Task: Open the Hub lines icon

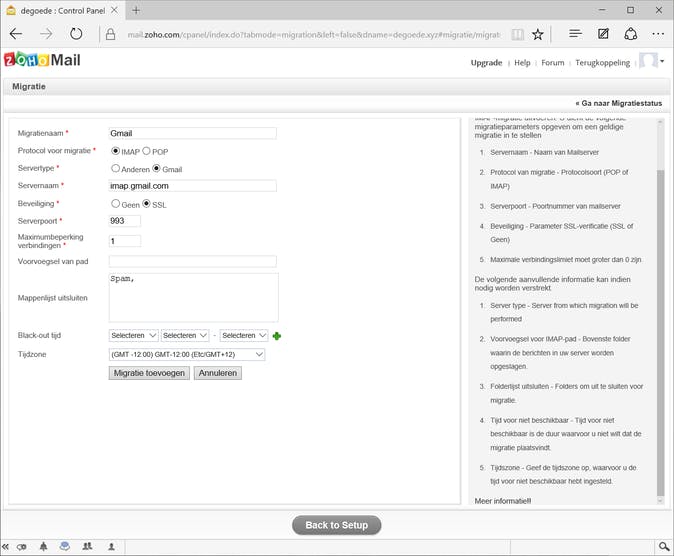Action: click(x=575, y=34)
